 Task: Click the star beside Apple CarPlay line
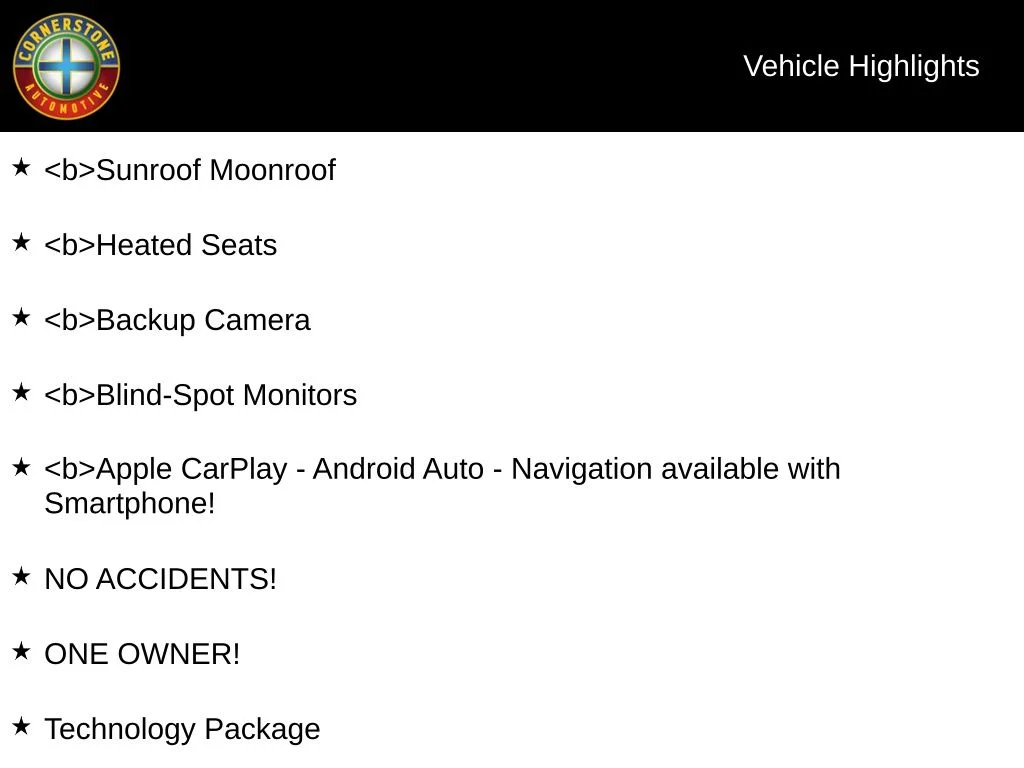point(22,467)
